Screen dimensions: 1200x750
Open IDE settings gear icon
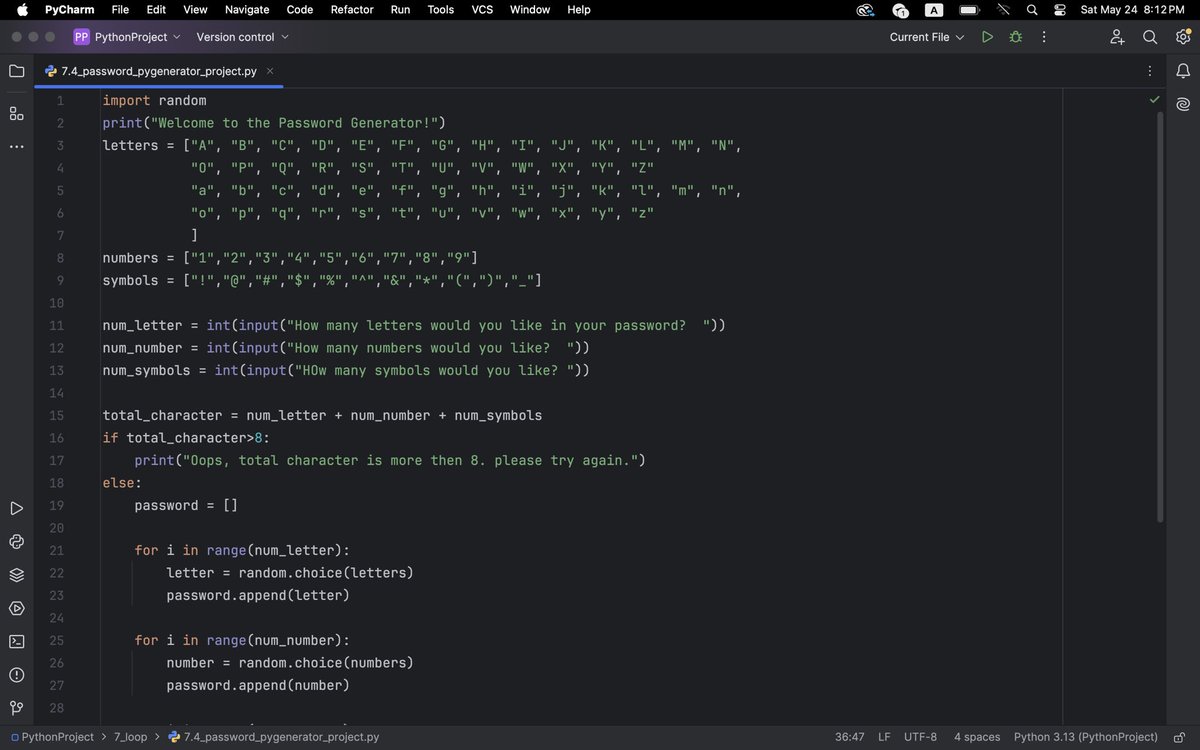1182,37
